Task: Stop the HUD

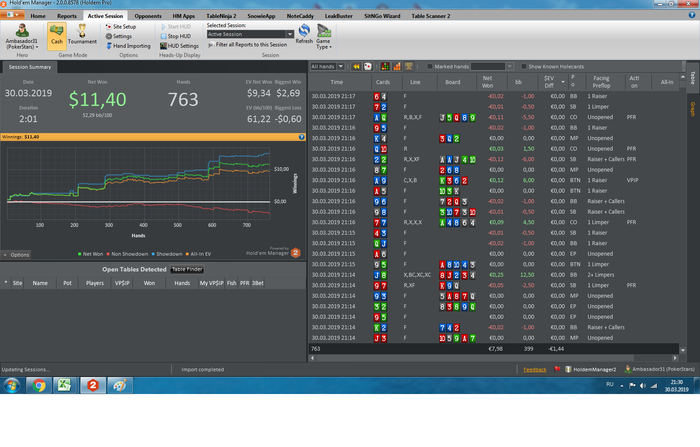Action: click(179, 36)
